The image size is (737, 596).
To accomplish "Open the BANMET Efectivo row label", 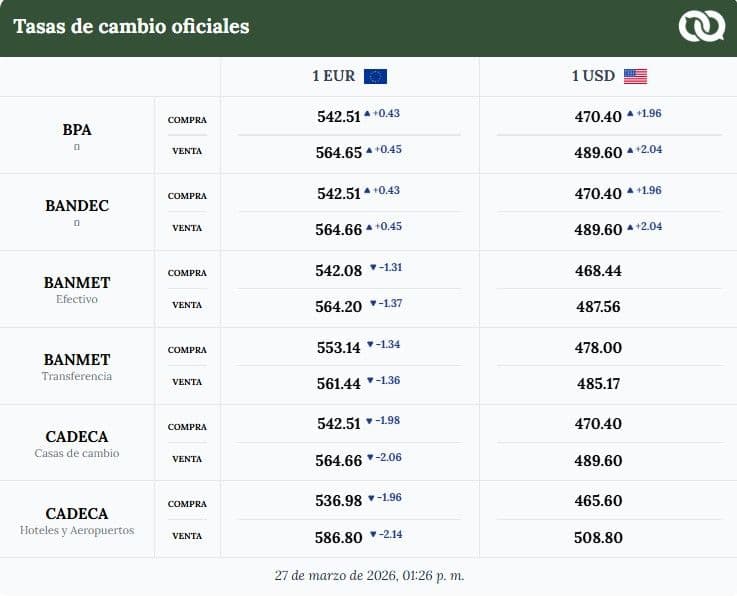I will pos(77,288).
